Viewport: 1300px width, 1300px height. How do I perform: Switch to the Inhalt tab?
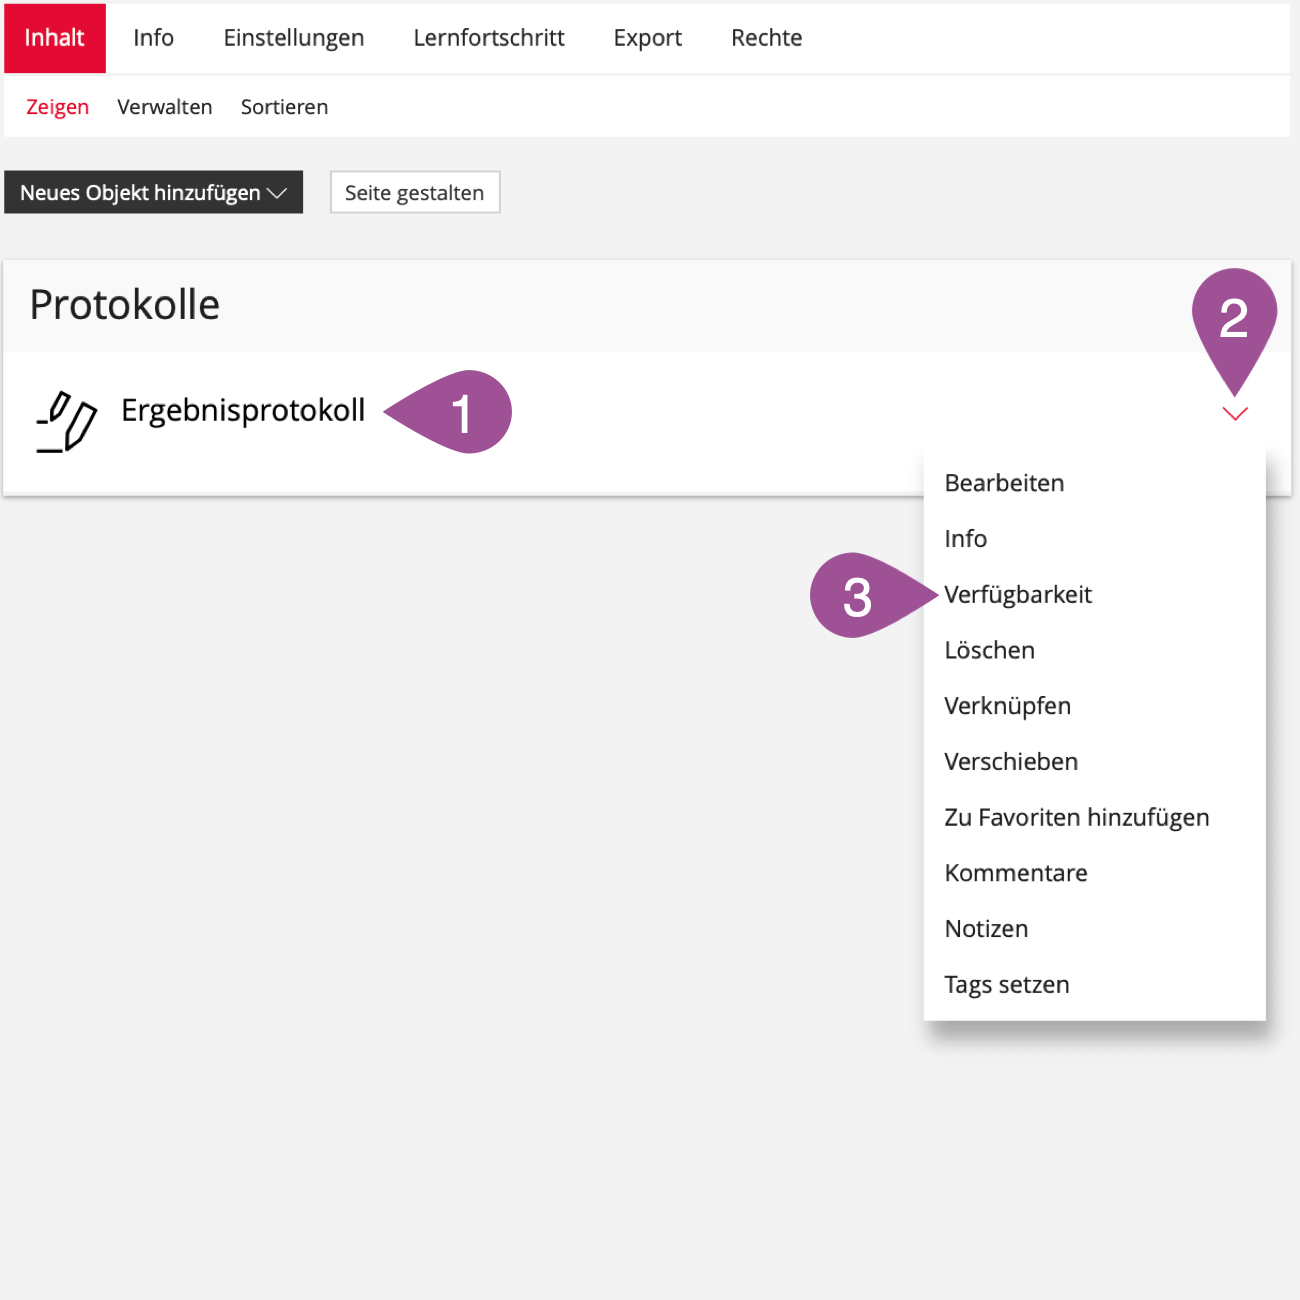pos(54,38)
